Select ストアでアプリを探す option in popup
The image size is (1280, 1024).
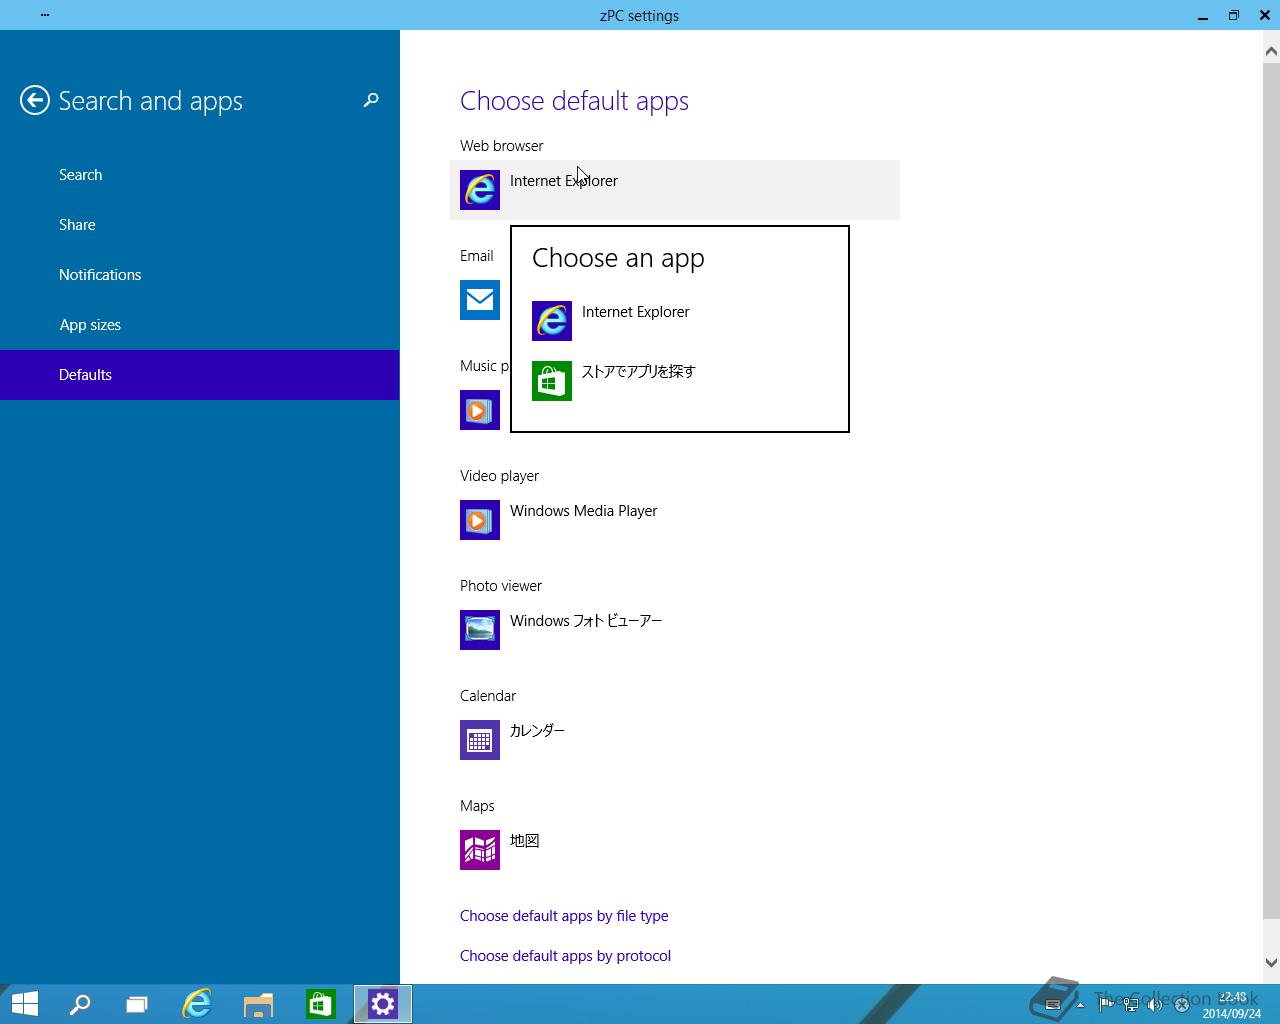639,372
